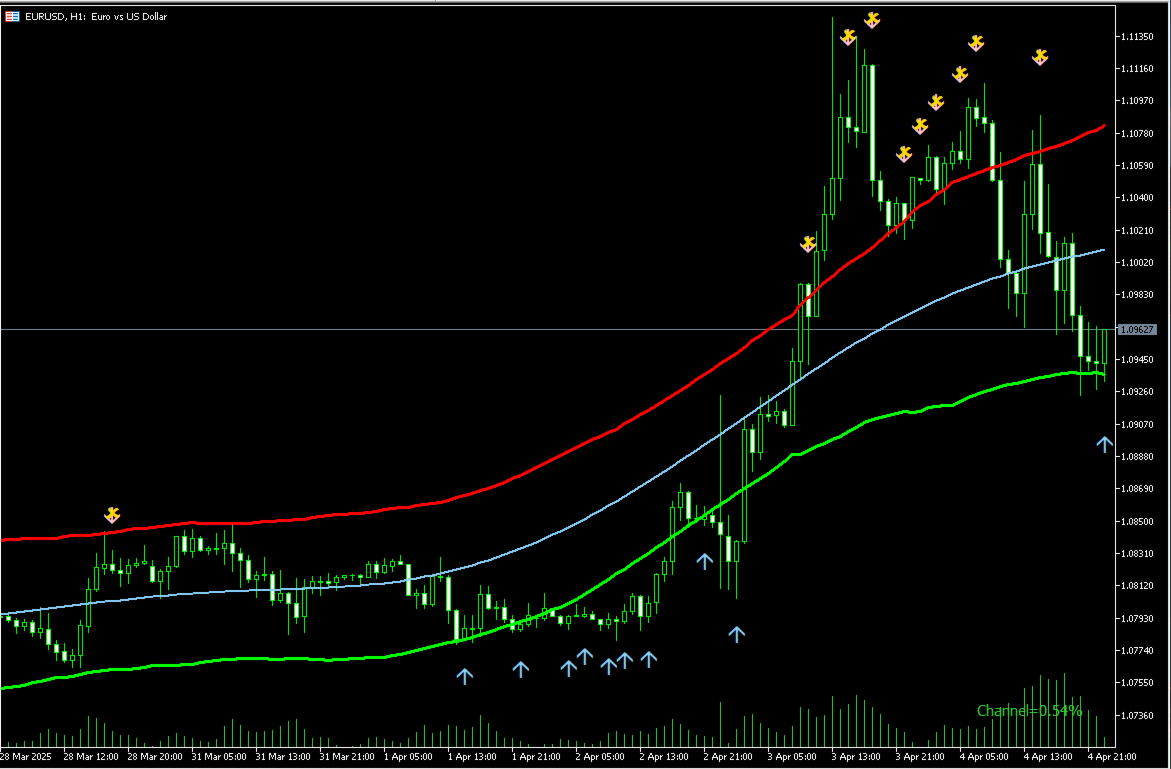Click the rightmost anchor icon near 4 Apr 13:00
The width and height of the screenshot is (1171, 769).
1040,57
